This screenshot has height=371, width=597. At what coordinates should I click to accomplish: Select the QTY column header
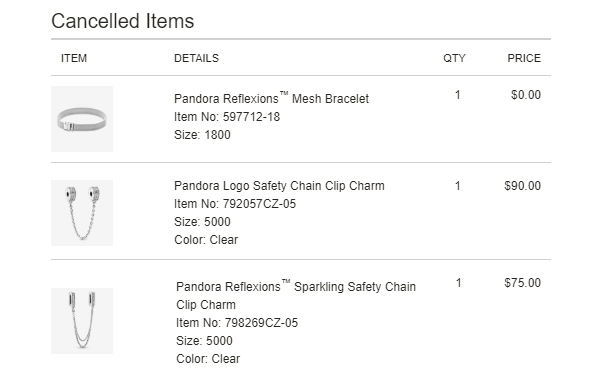[x=454, y=58]
